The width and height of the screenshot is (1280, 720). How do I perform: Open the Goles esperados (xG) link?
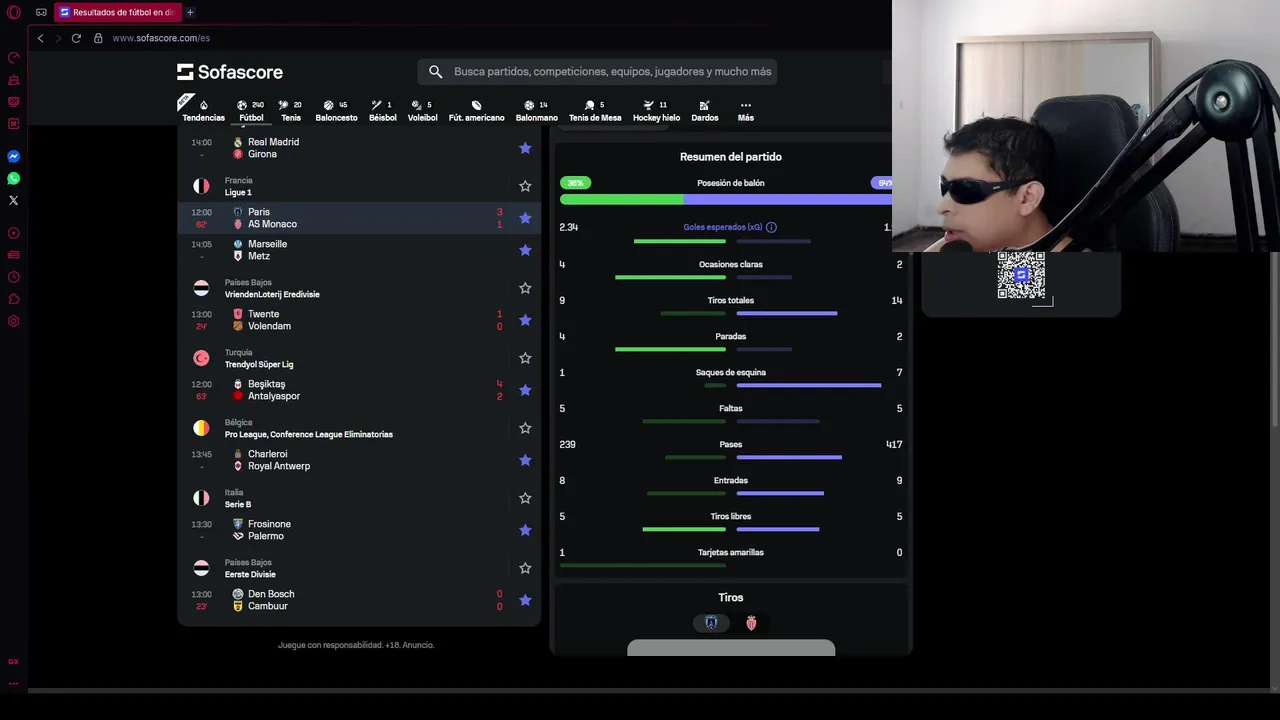click(723, 227)
